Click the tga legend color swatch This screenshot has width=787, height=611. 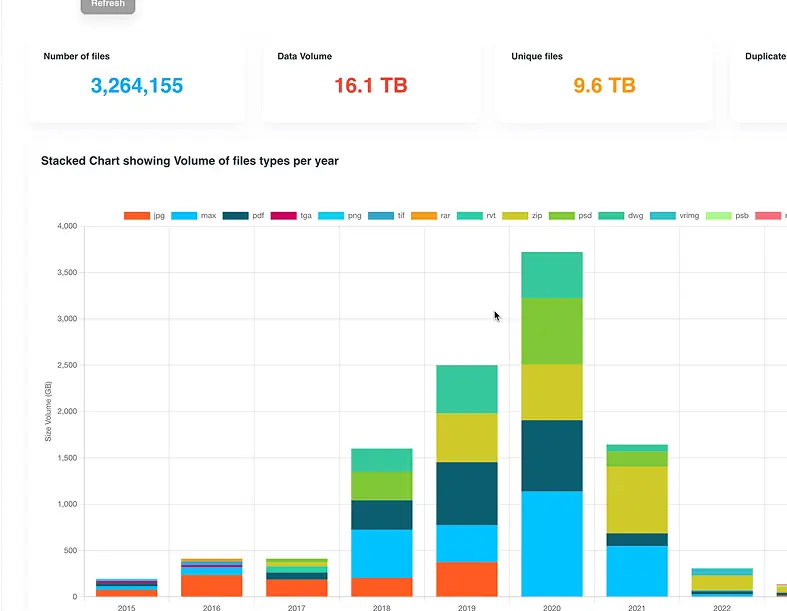coord(283,215)
